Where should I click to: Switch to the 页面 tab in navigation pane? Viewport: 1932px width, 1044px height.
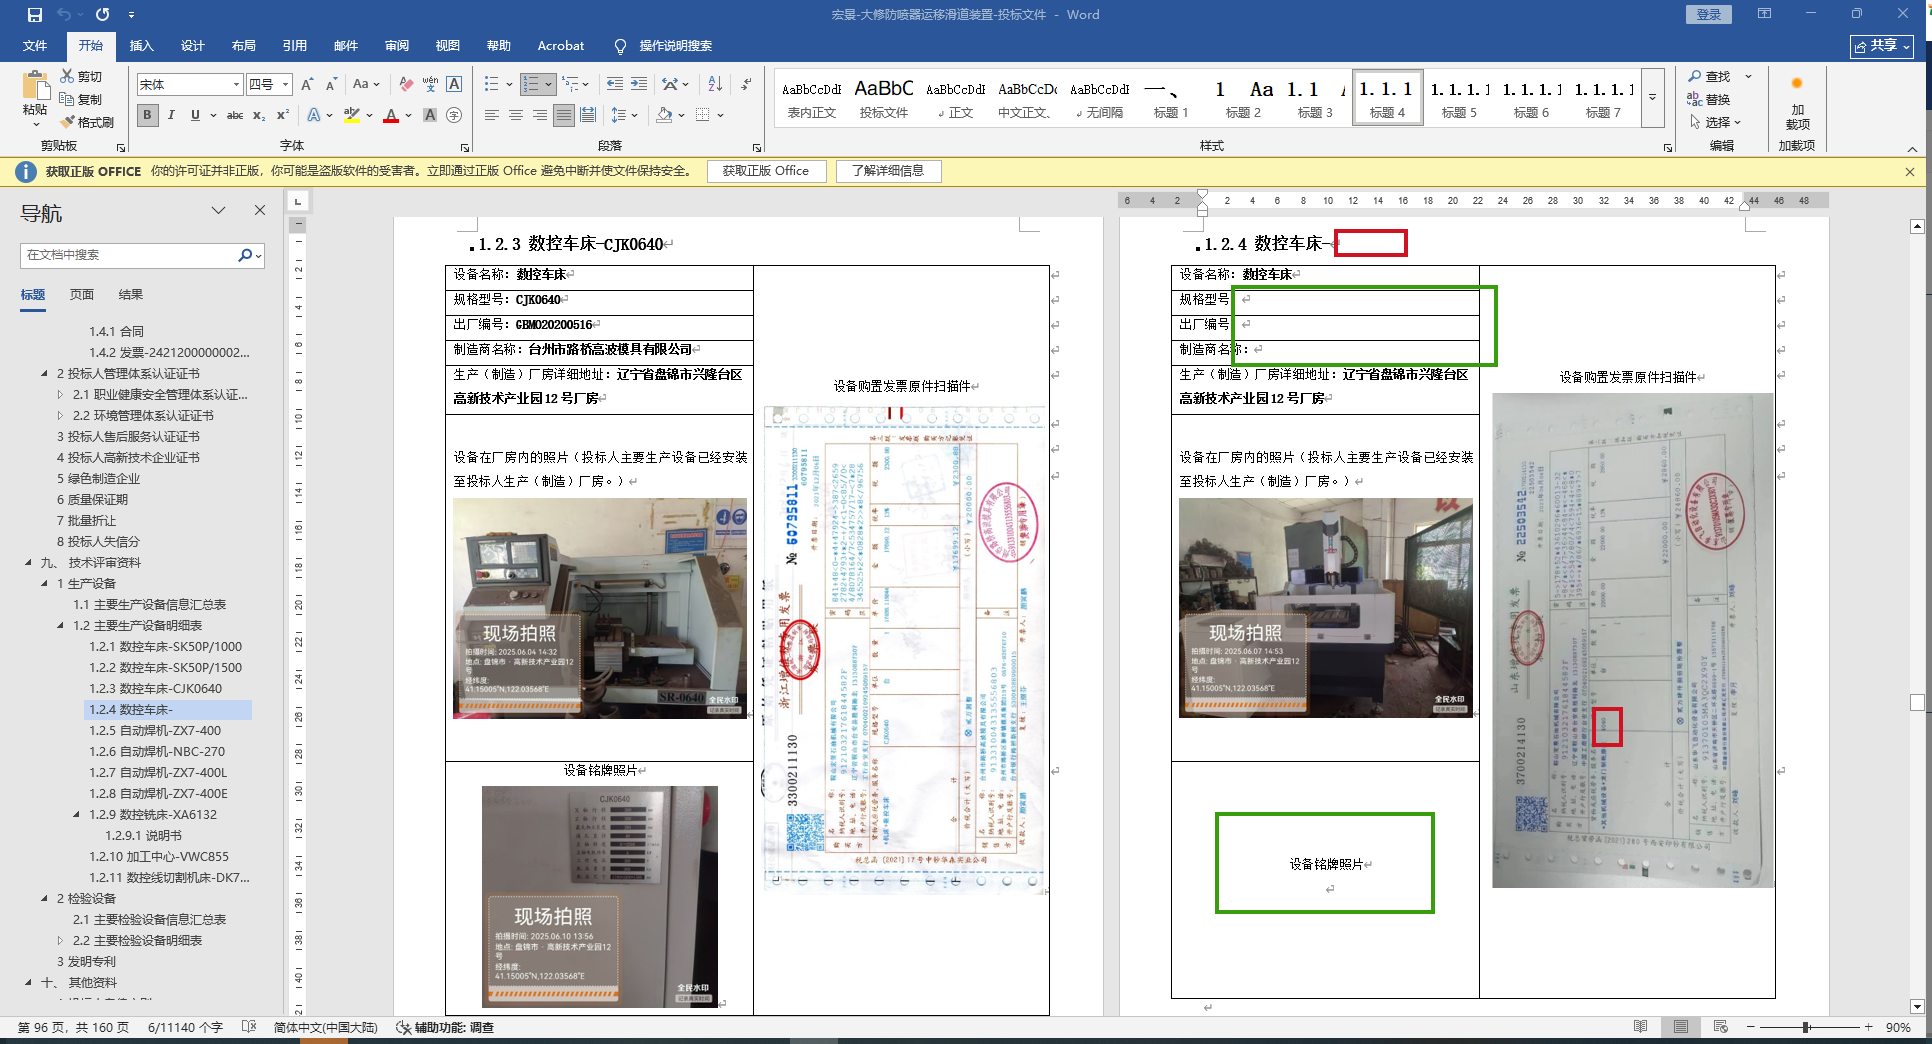(82, 295)
